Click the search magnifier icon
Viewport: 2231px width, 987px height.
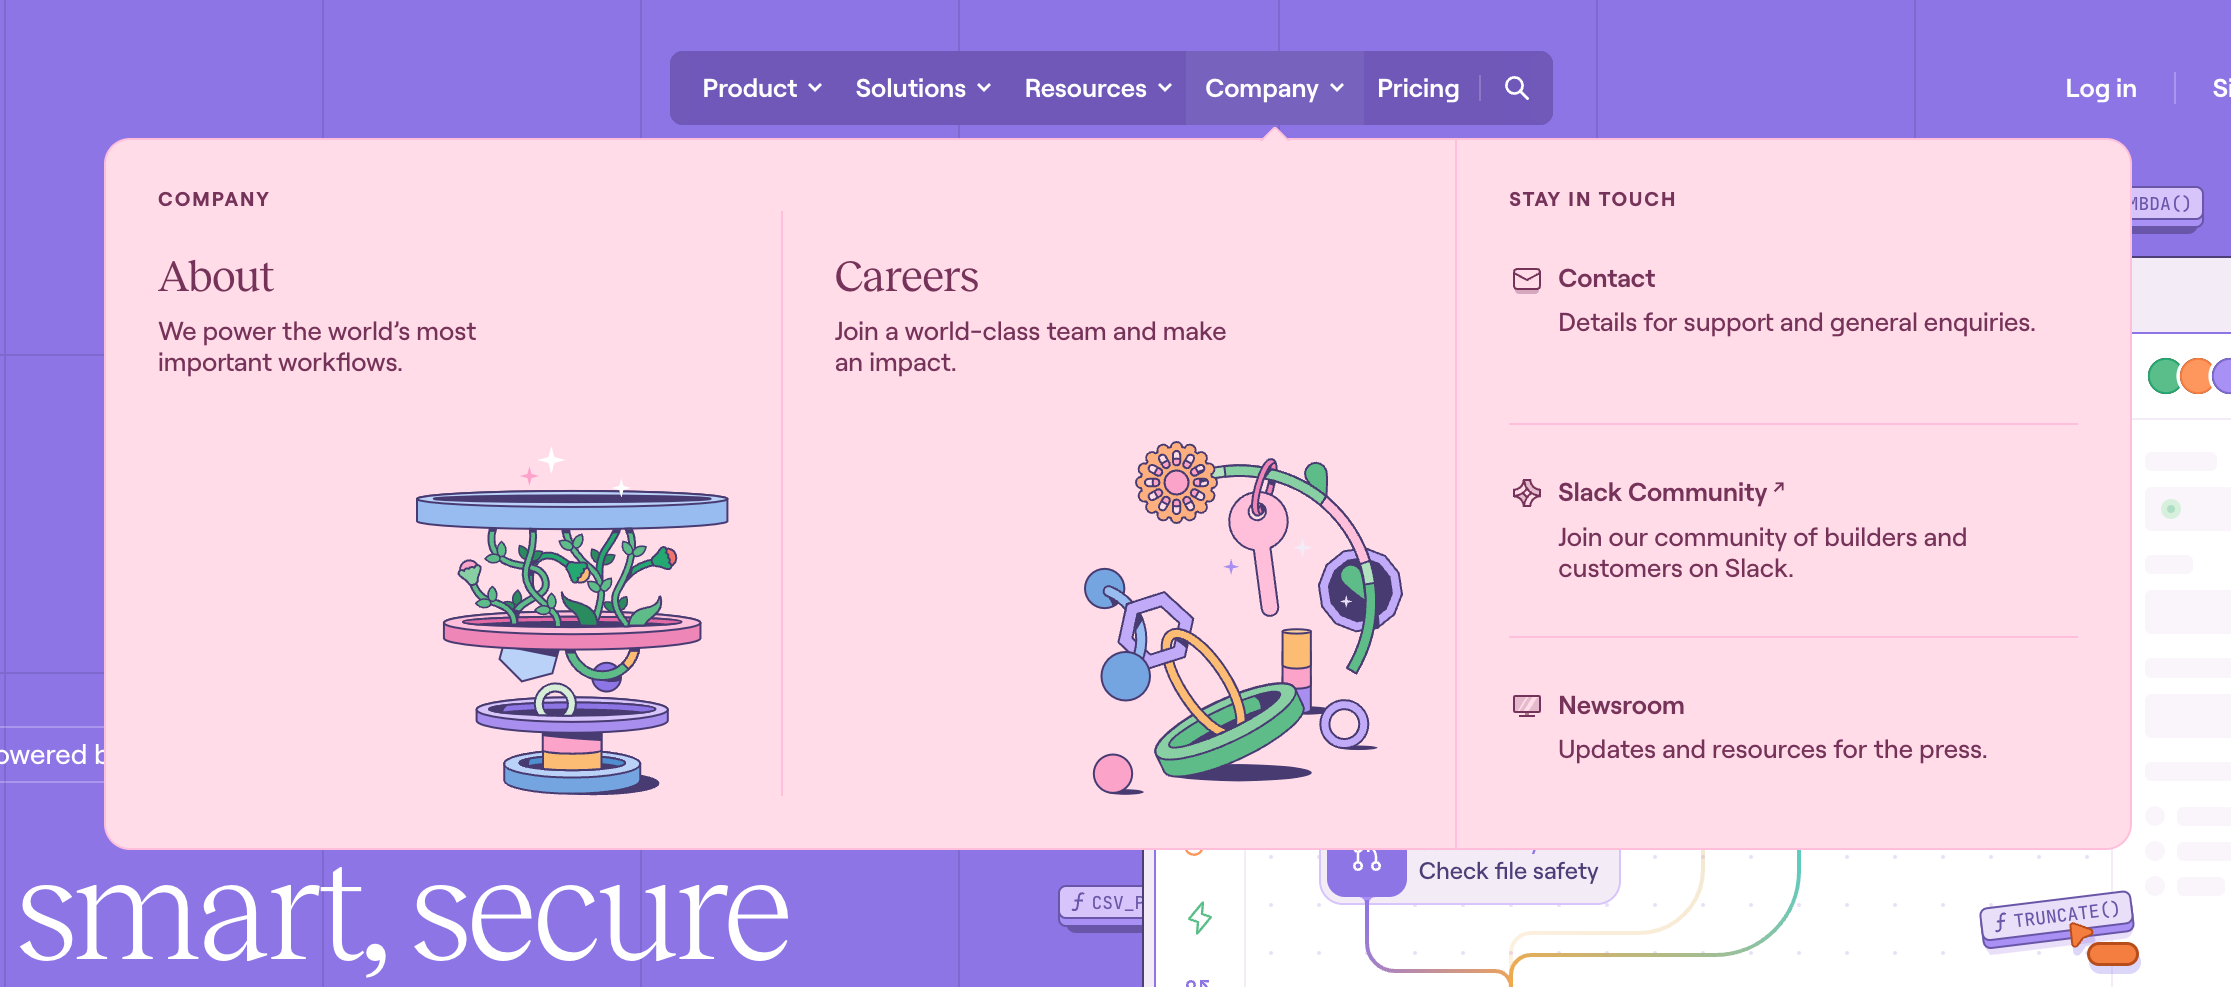click(x=1516, y=88)
